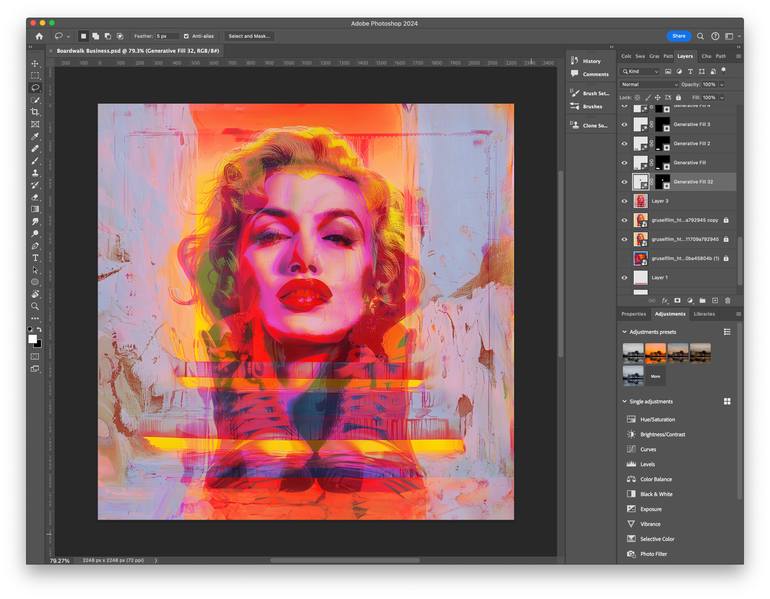Screen dimensions: 770x599
Task: Click the Select and Mask button
Action: point(249,36)
